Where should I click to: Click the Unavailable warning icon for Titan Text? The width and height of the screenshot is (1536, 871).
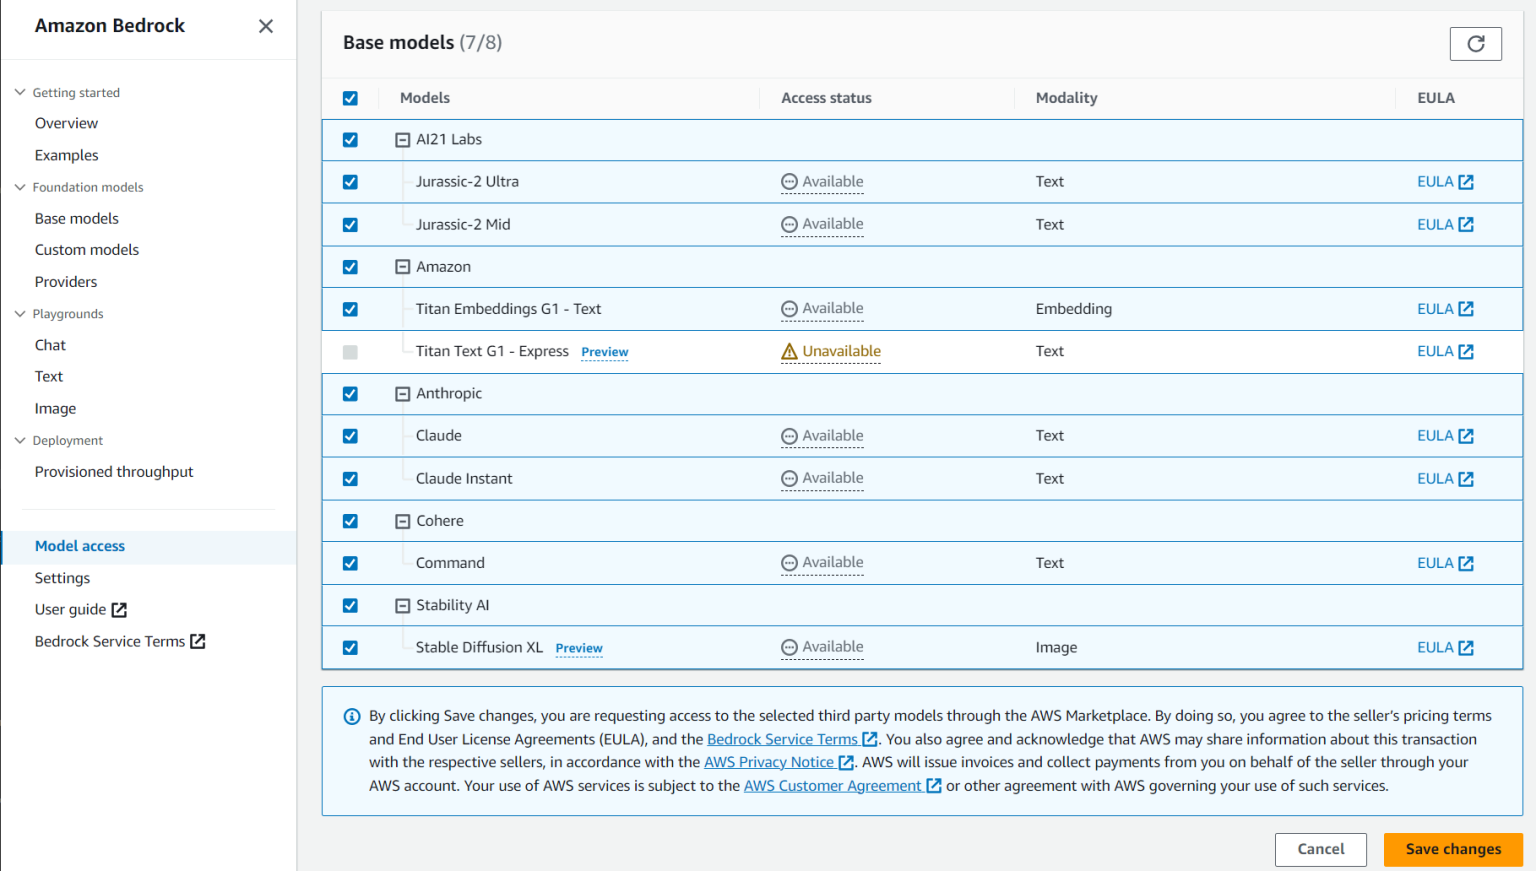coord(789,351)
